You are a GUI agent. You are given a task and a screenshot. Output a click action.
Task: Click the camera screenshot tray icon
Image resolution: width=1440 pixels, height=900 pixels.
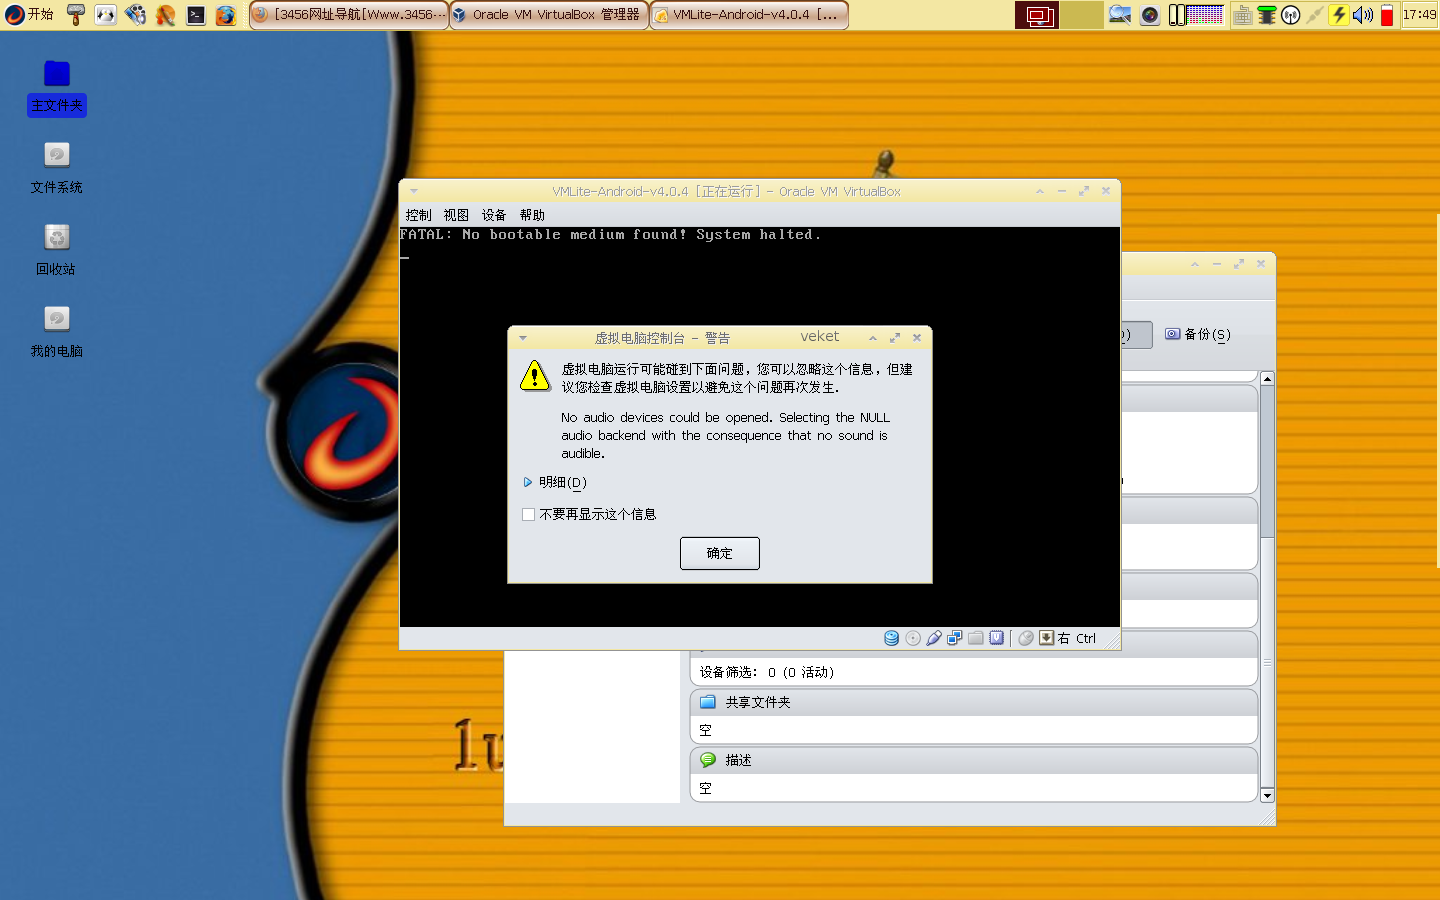click(x=1150, y=15)
